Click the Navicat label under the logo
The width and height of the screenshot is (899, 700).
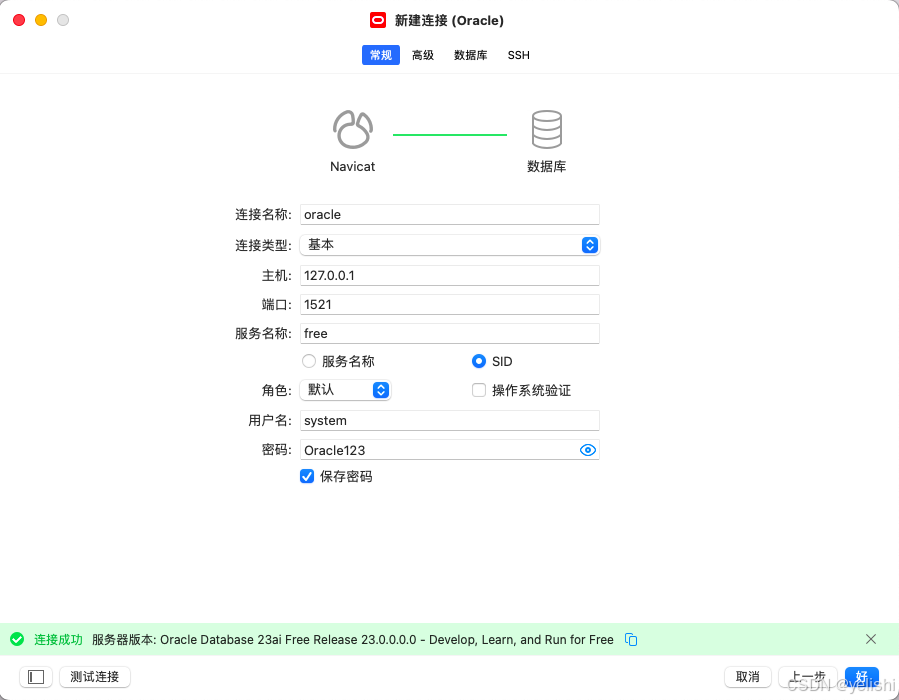coord(353,167)
